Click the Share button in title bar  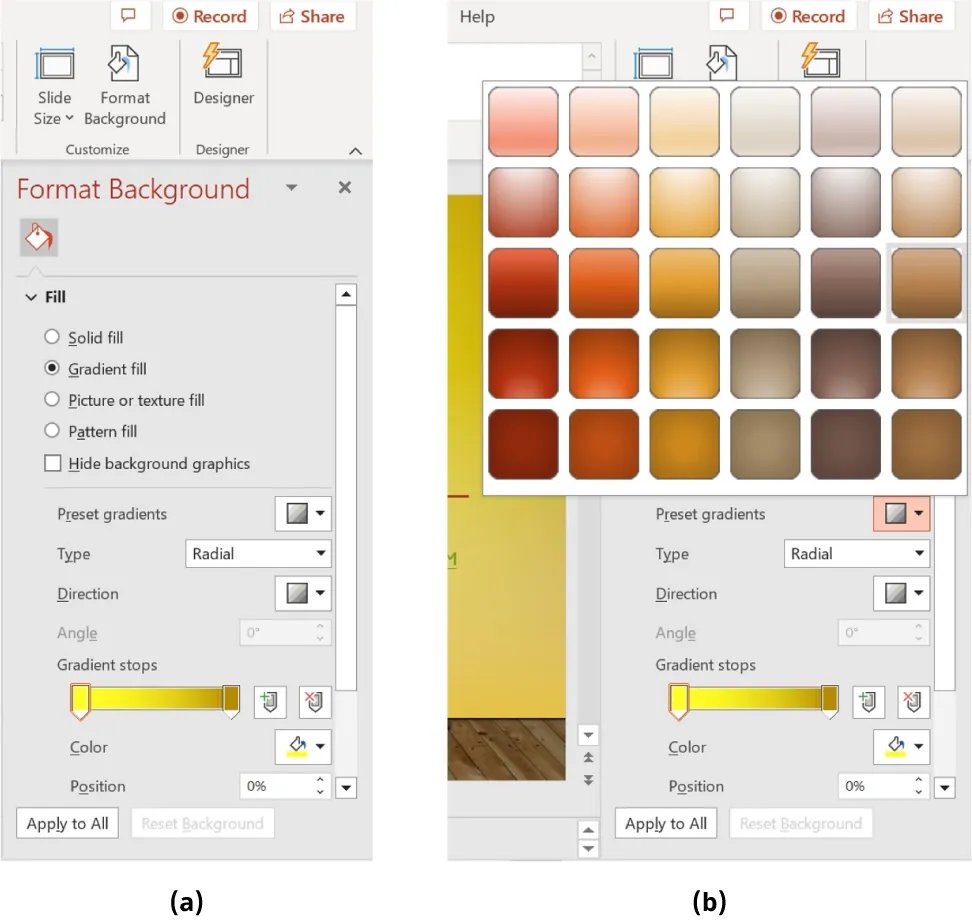[312, 16]
